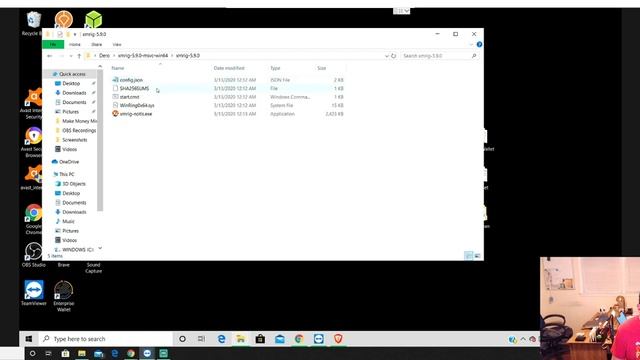Click the New folder icon in Explorer title bar
640x360 pixels.
(68, 34)
